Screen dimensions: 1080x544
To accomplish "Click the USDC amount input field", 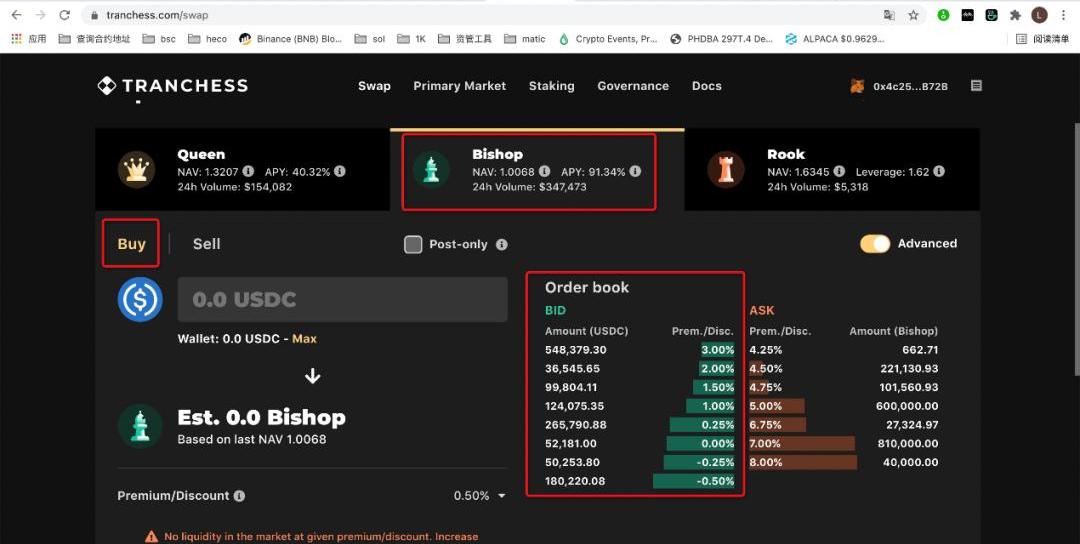I will [342, 299].
